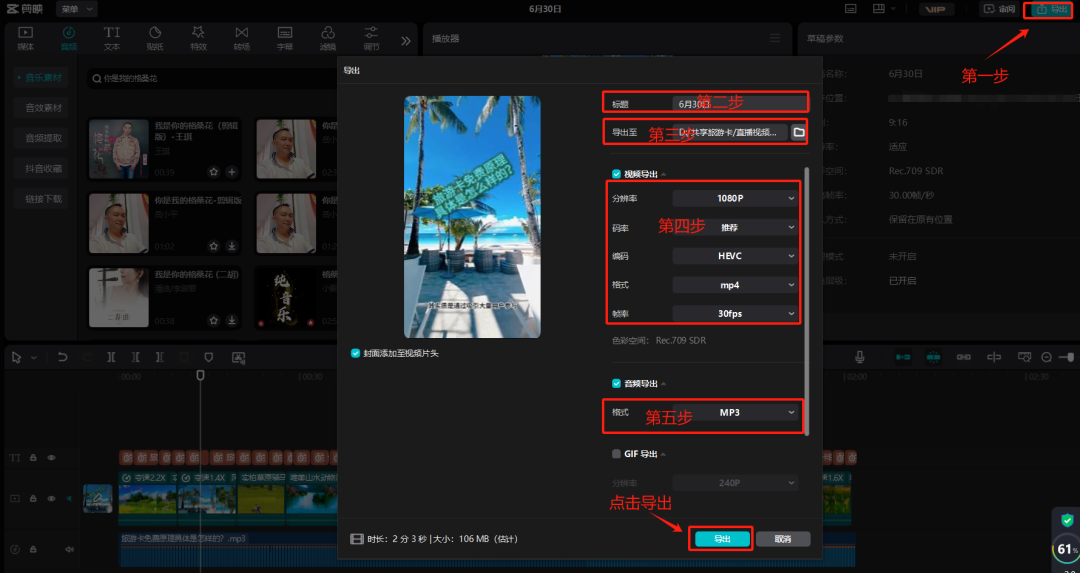Click the cover edit thumbnail before the first clip
The width and height of the screenshot is (1080, 573).
[98, 498]
